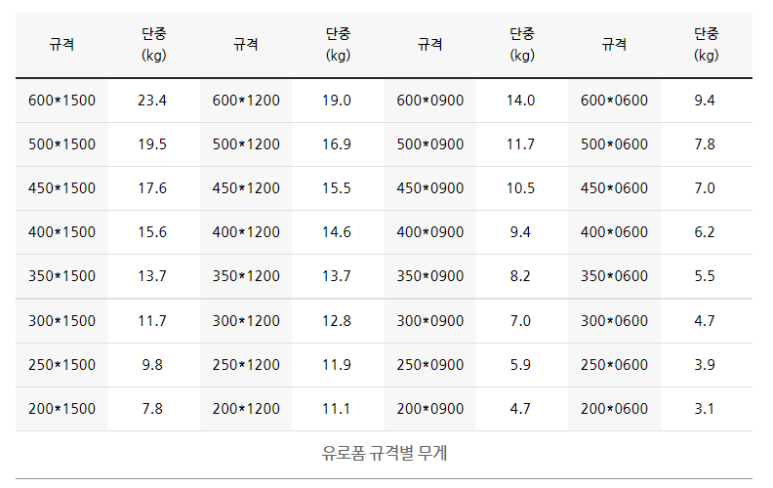This screenshot has height=488, width=773.
Task: Choose the 200*0900 size cell
Action: point(430,409)
